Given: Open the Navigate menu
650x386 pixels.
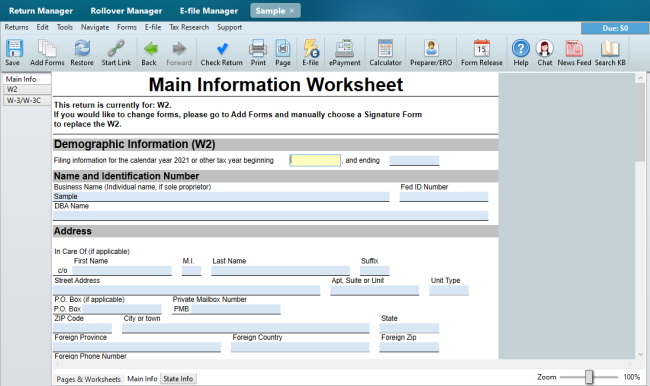Looking at the screenshot, I should click(95, 27).
